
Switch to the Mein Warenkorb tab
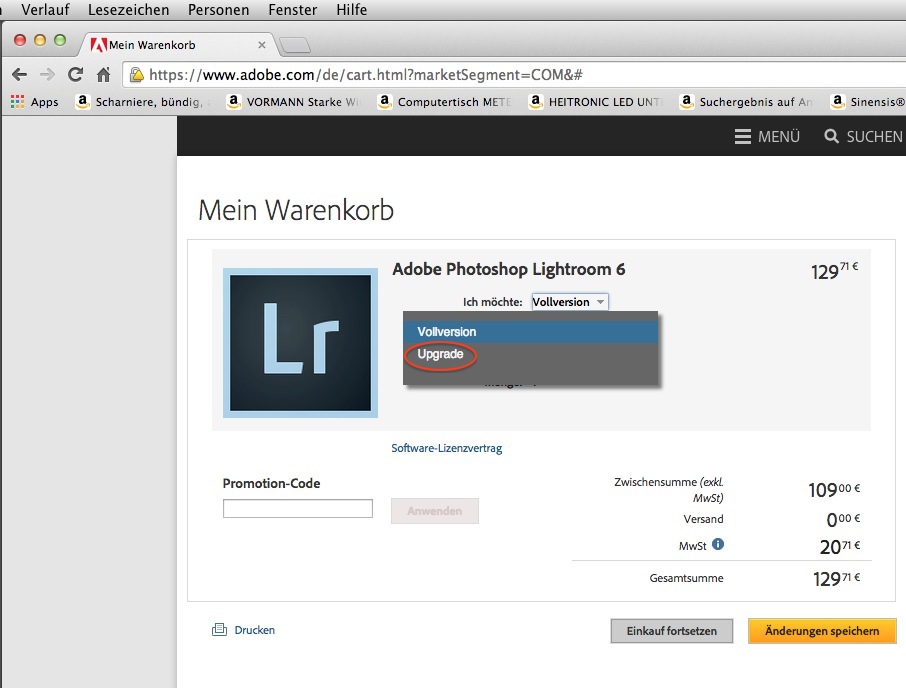176,45
